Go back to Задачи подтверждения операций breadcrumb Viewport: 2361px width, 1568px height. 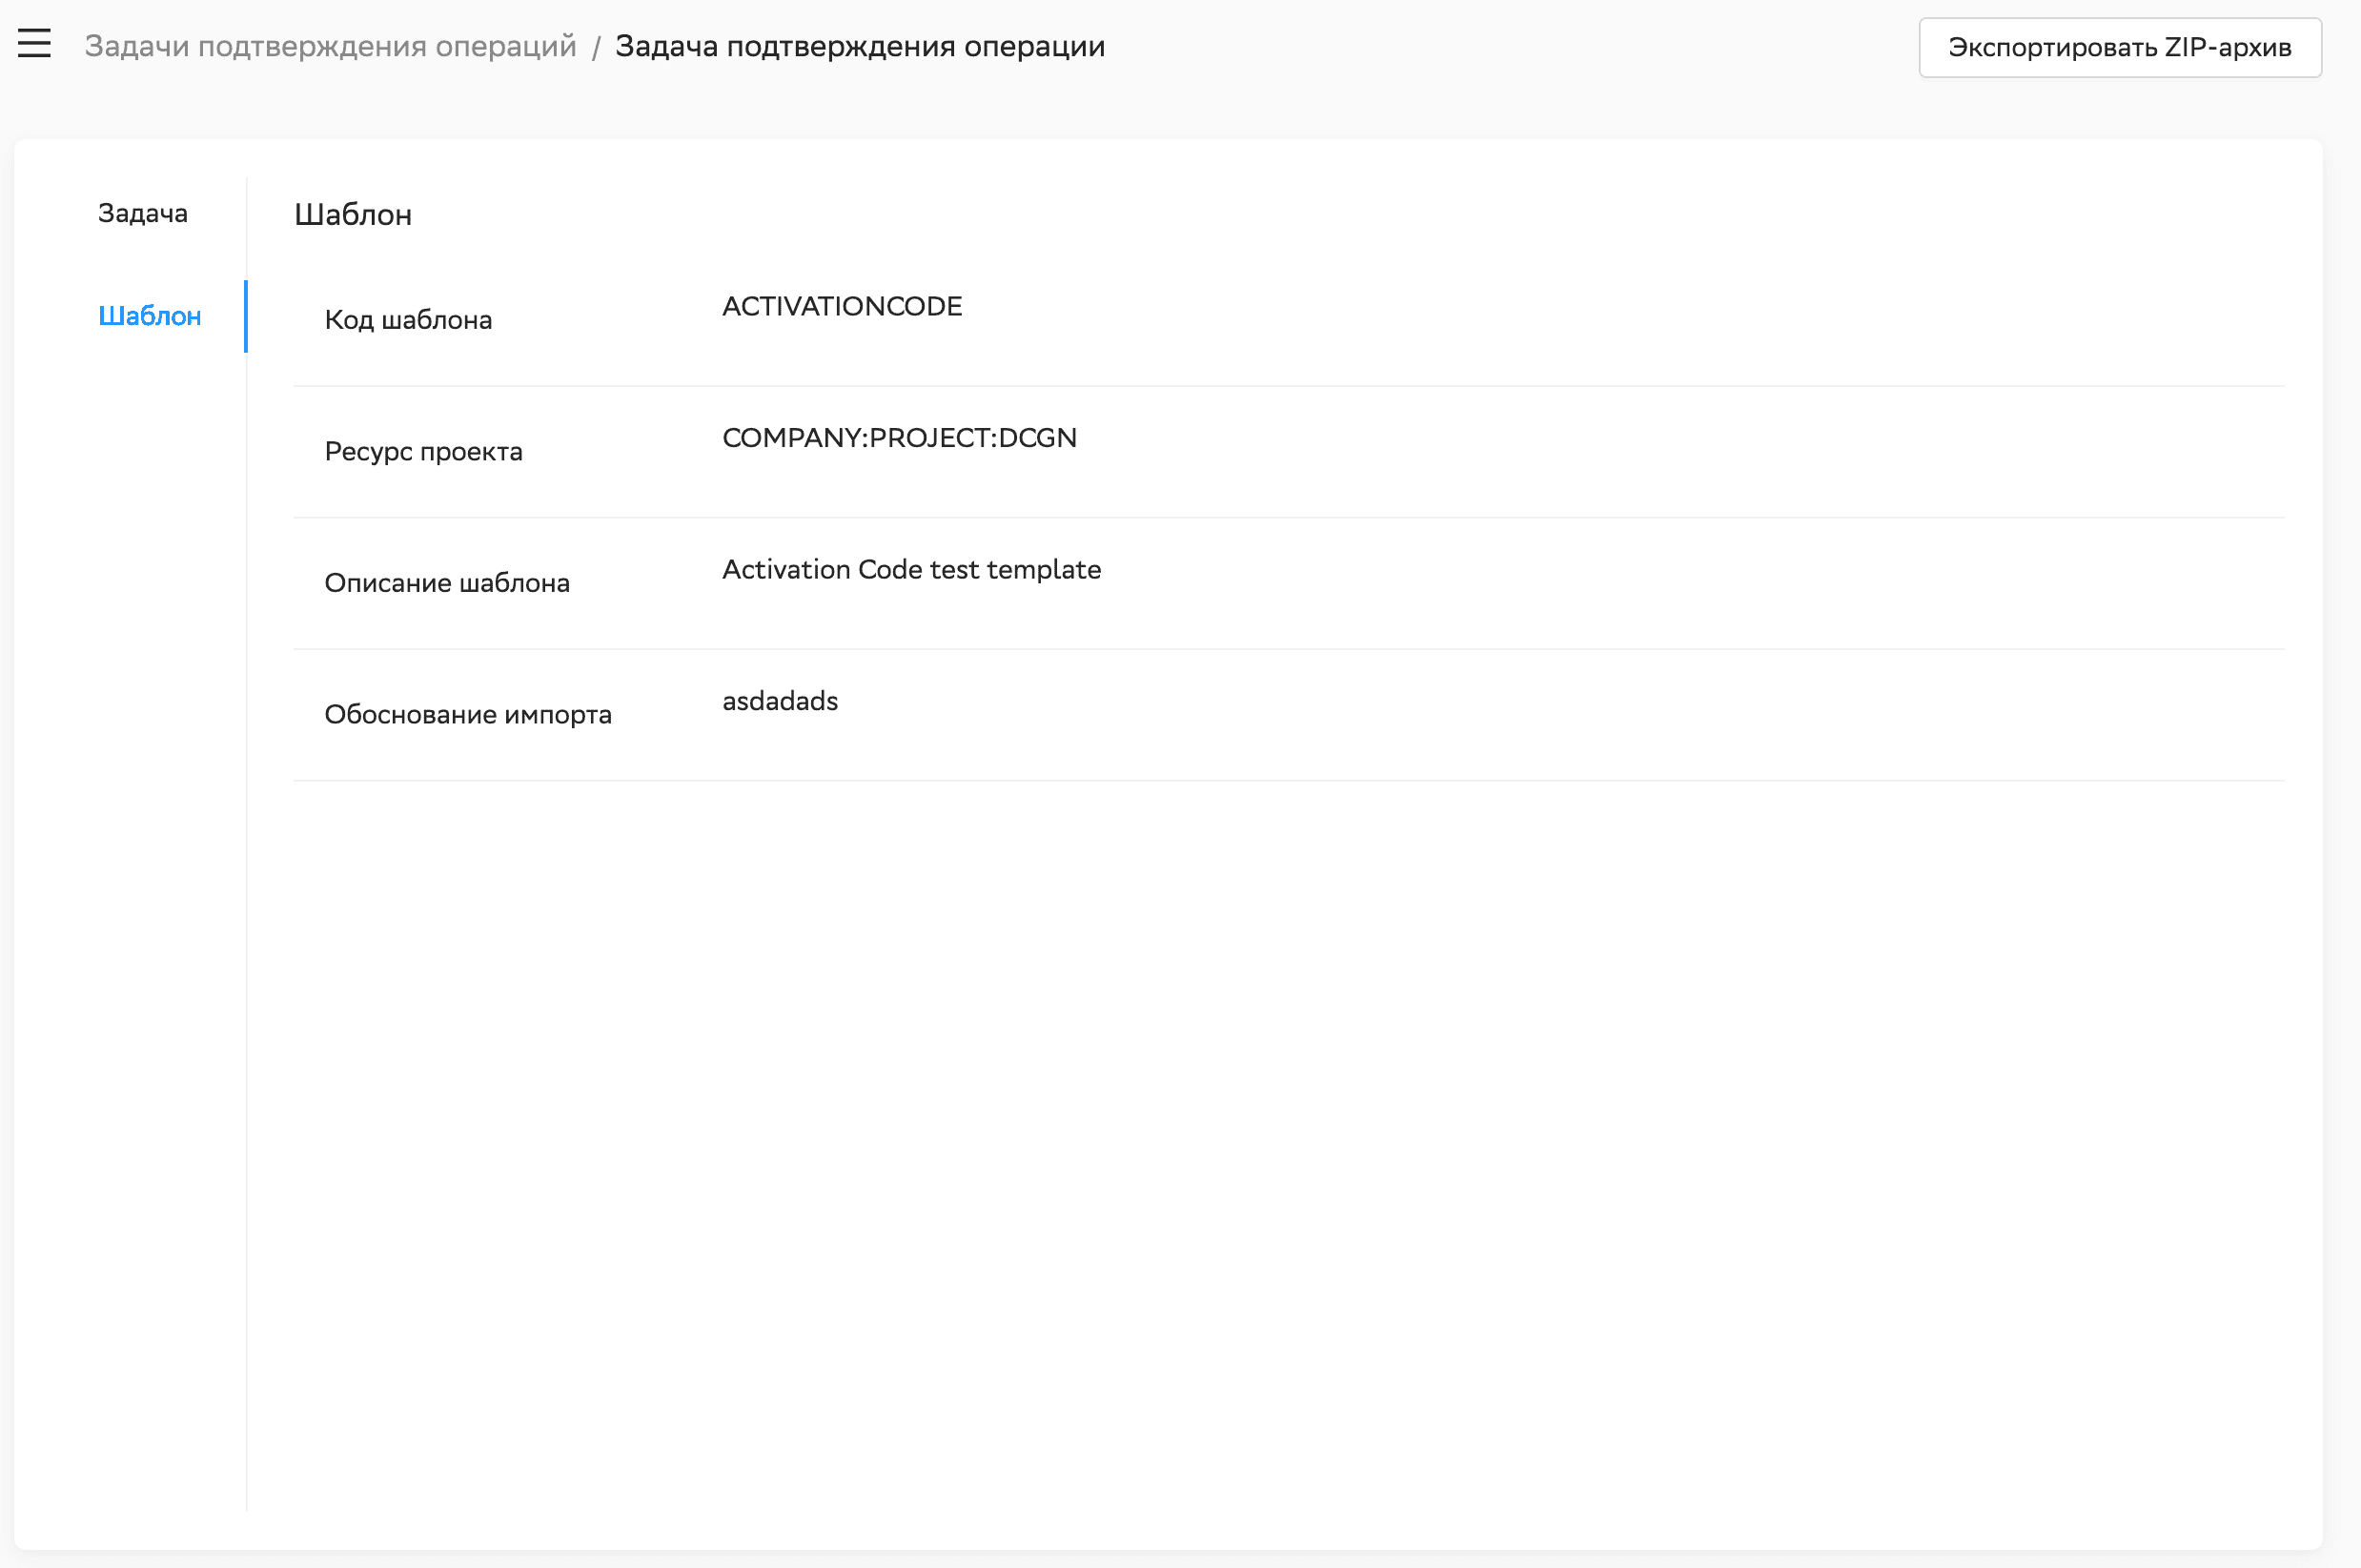(x=330, y=46)
